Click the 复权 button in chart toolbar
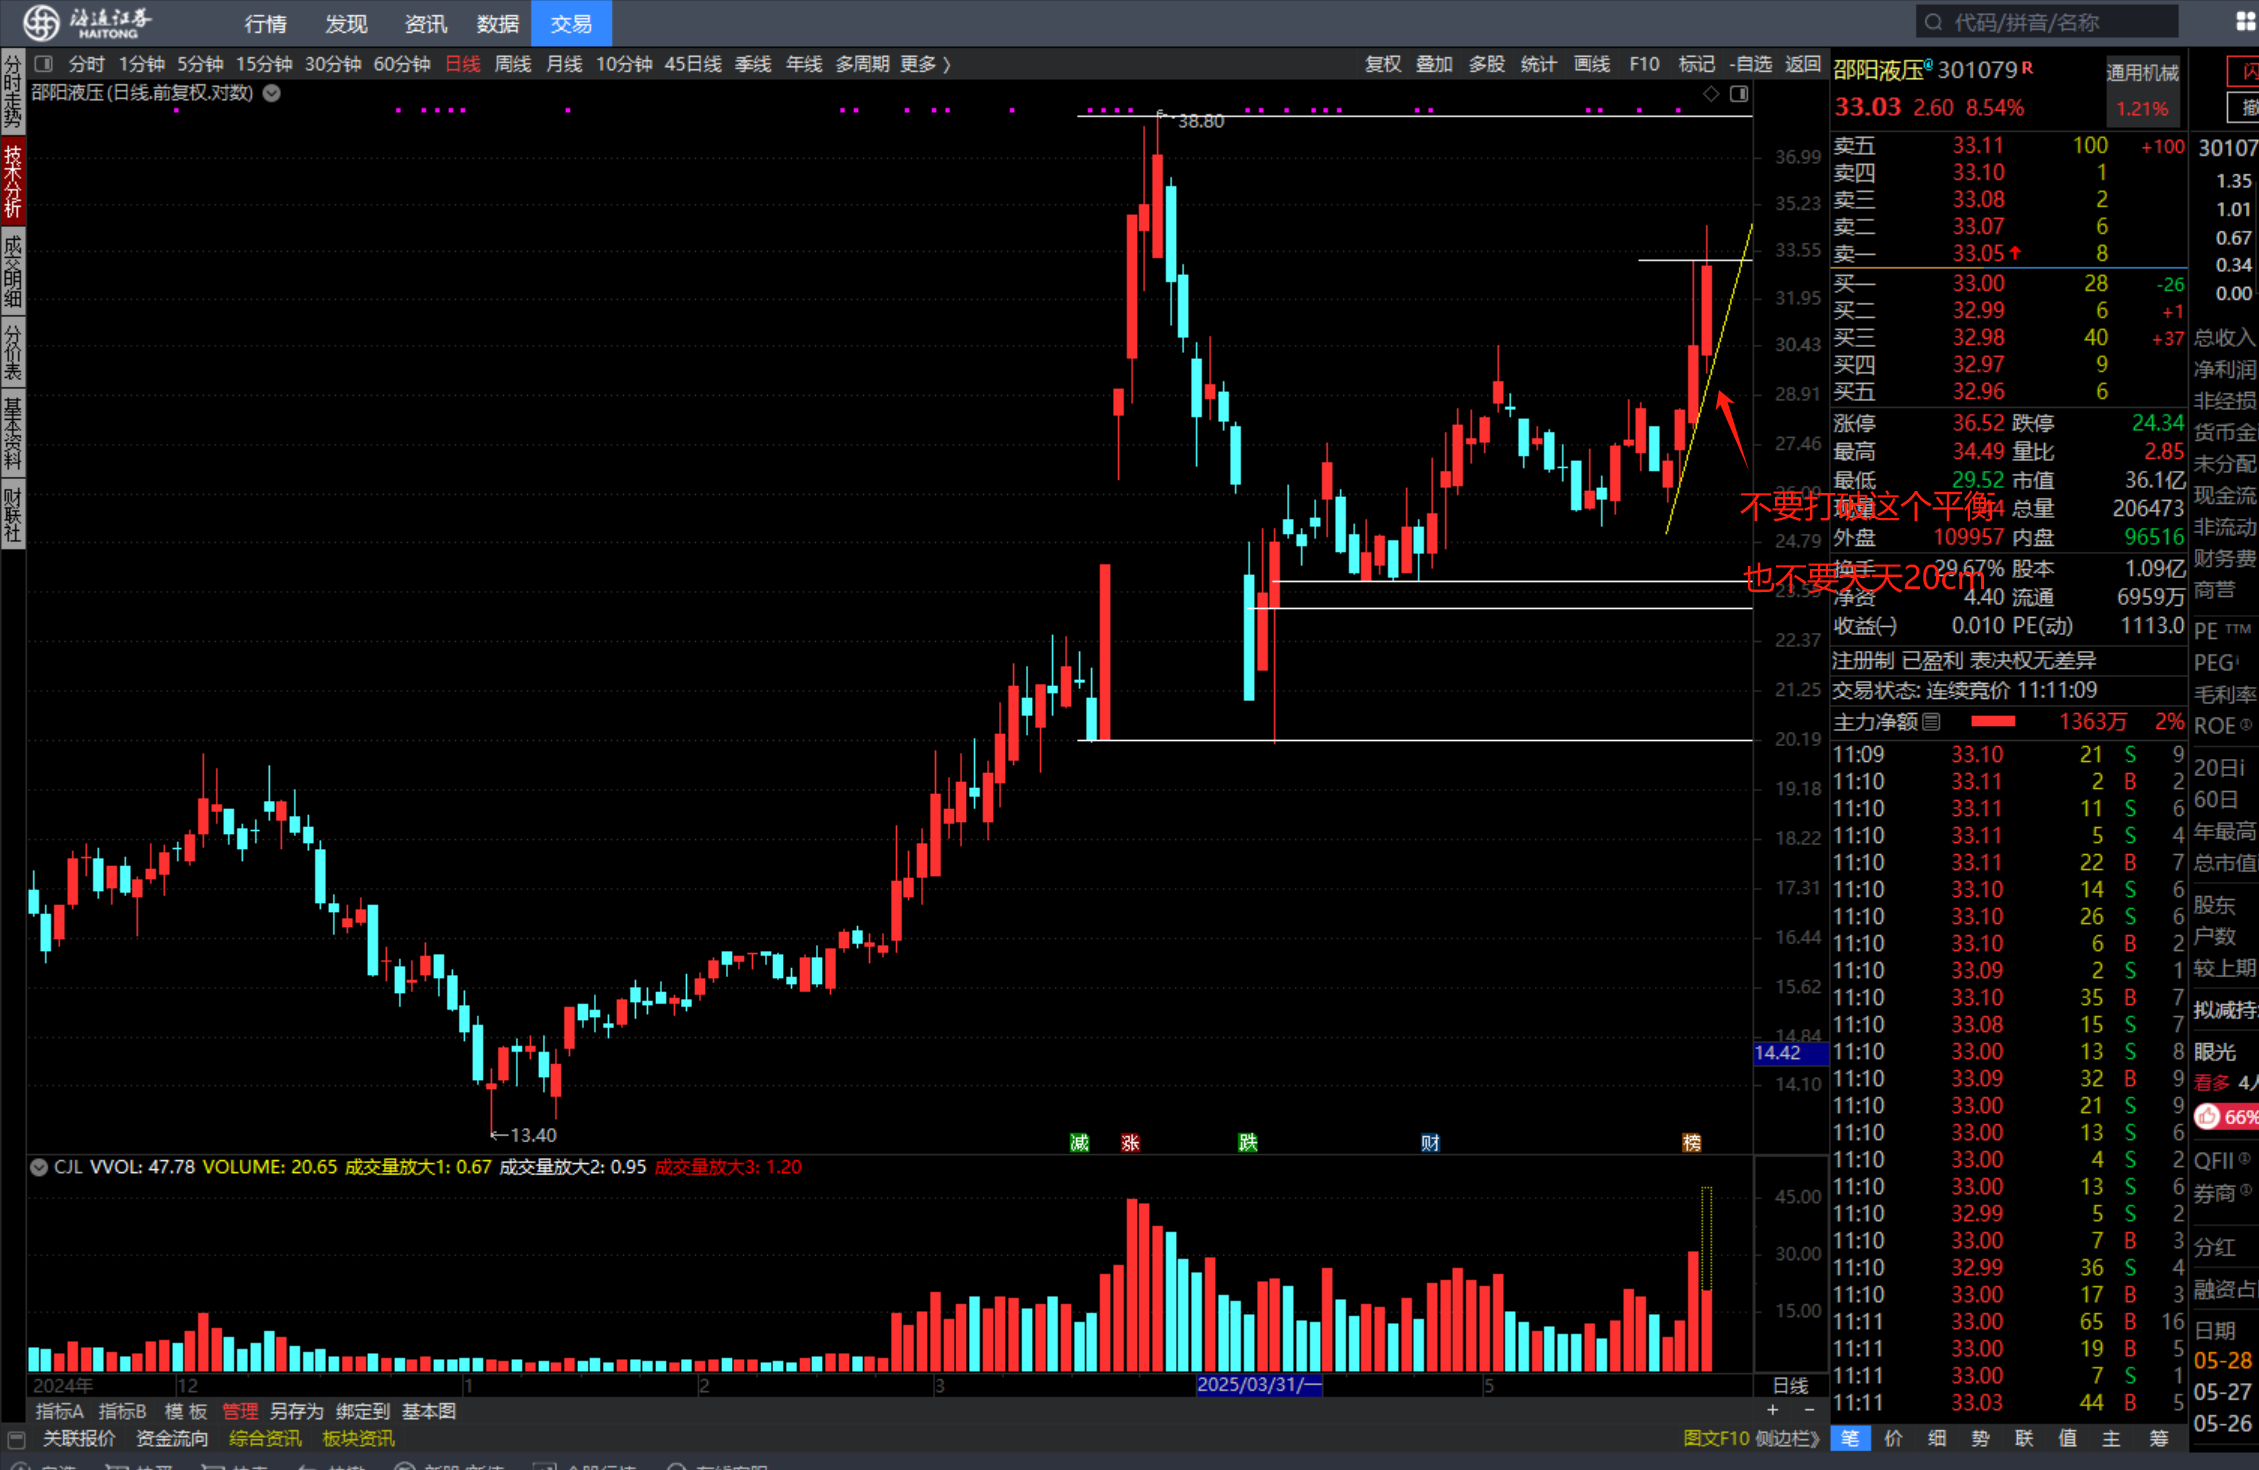 pyautogui.click(x=1383, y=64)
